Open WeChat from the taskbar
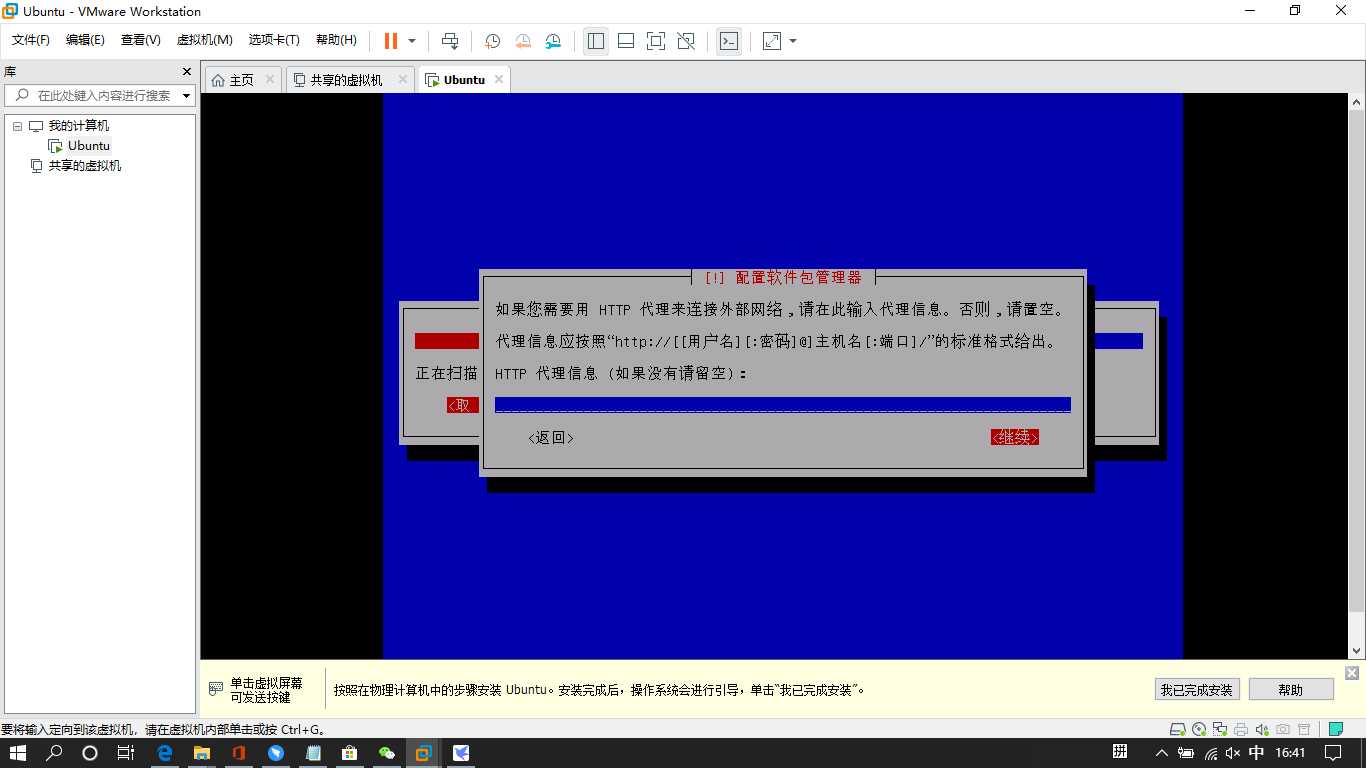 tap(386, 753)
